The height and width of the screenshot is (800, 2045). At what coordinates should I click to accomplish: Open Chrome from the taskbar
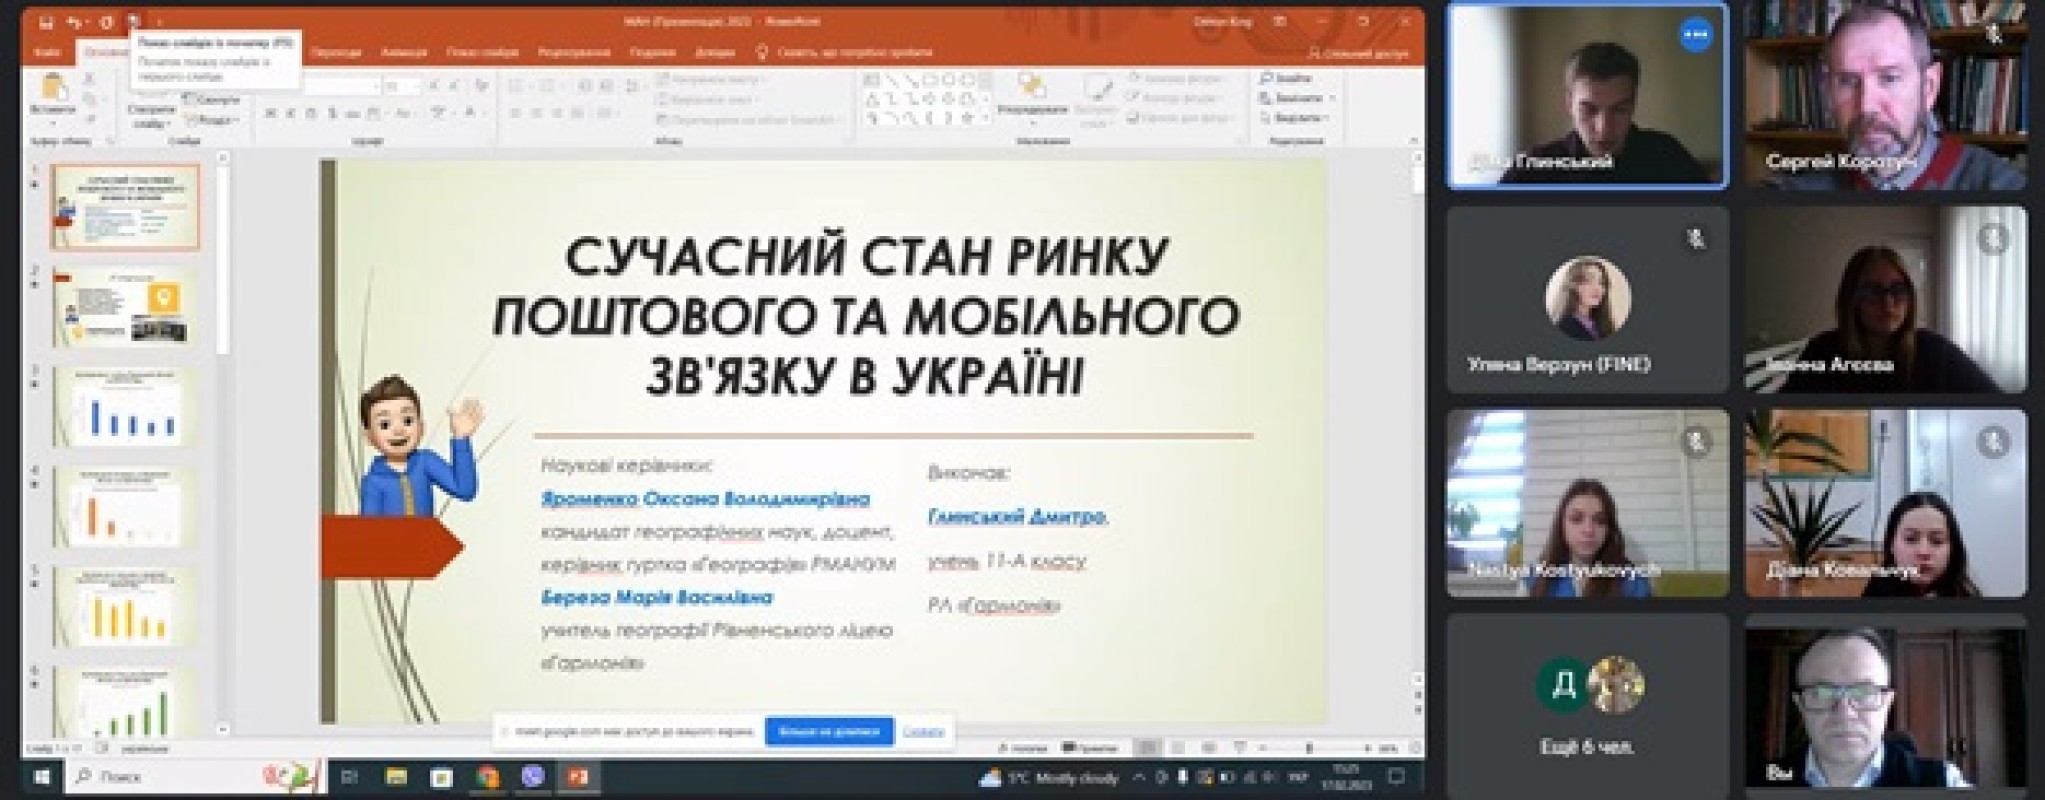pos(487,776)
